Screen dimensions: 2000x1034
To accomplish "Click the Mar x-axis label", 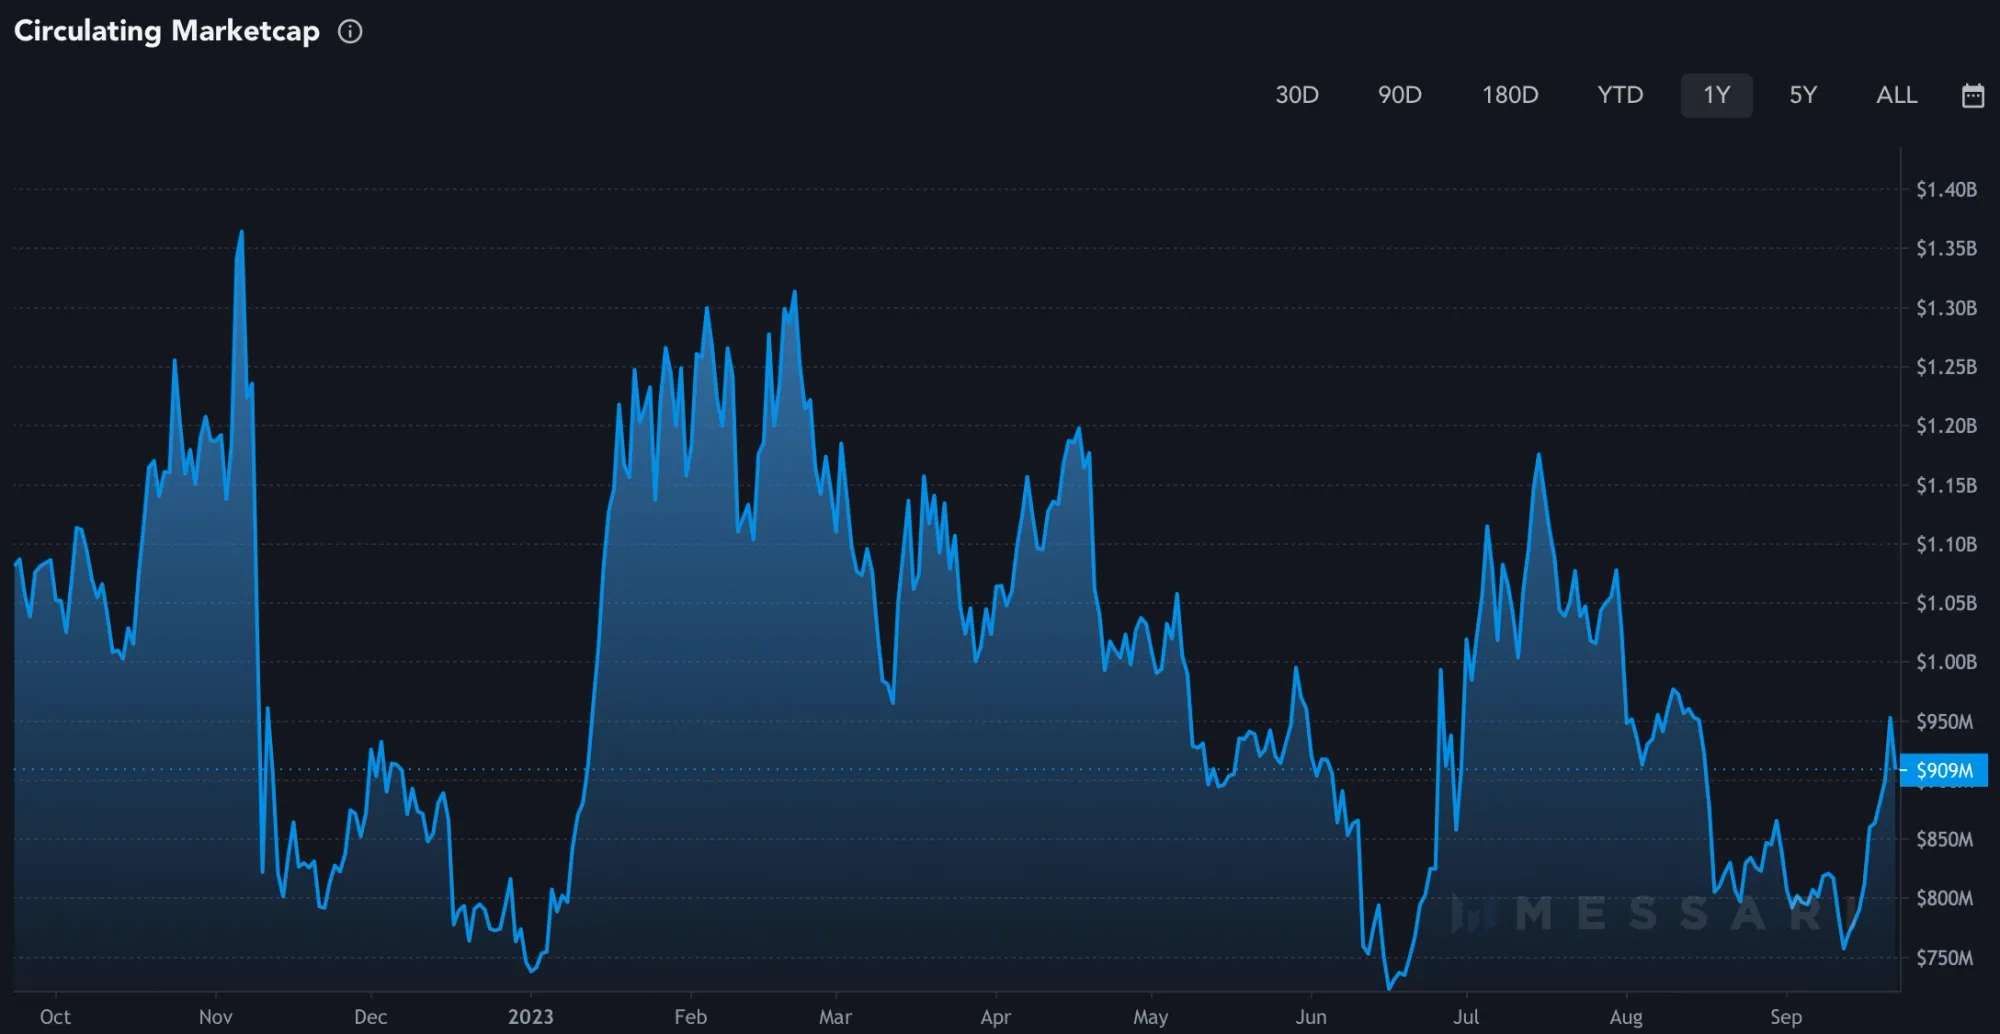I will pos(835,1017).
